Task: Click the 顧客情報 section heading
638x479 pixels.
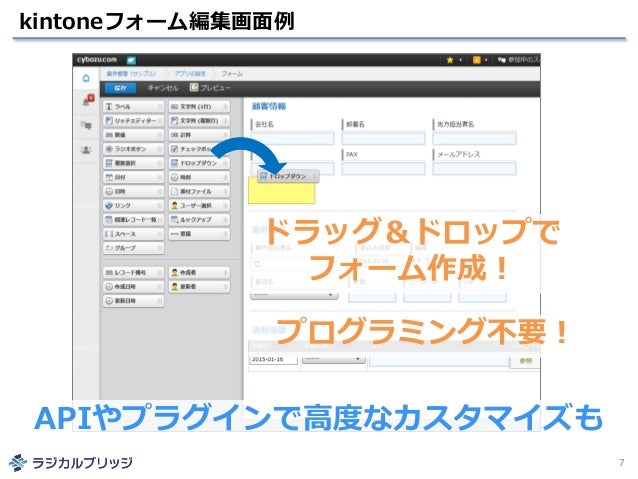Action: (x=269, y=107)
